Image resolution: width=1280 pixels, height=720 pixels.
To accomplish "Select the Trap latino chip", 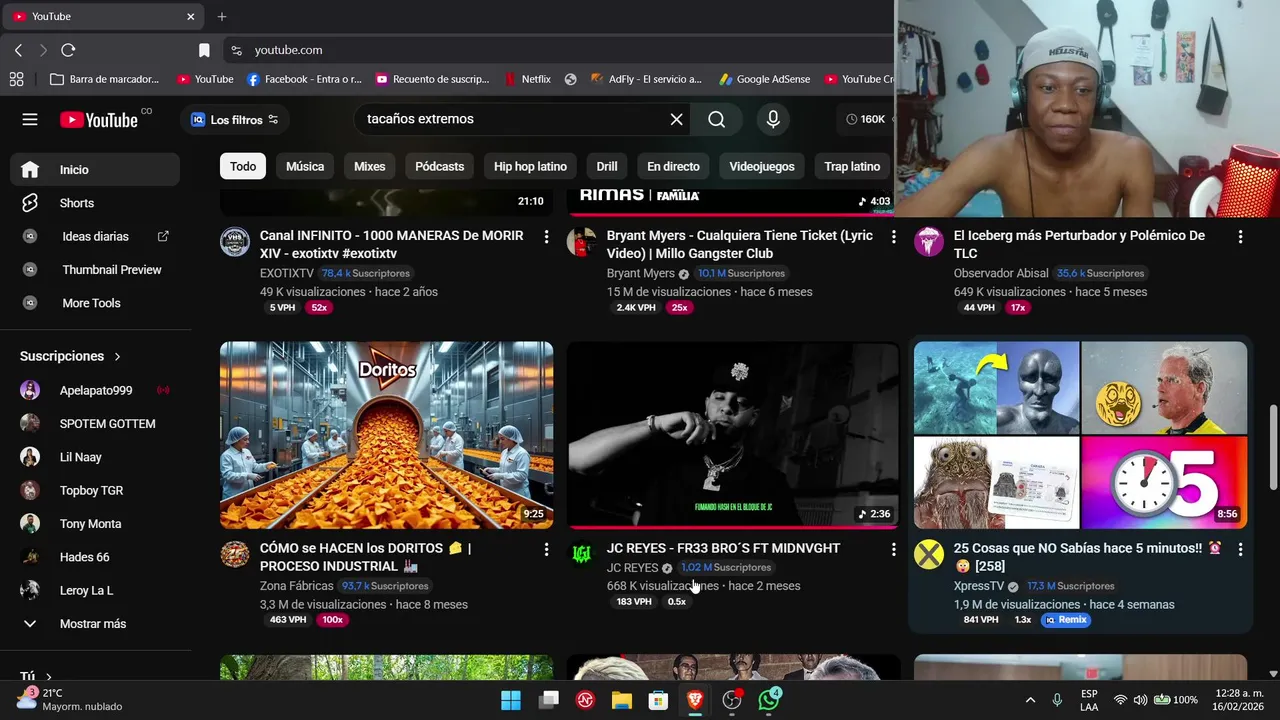I will [852, 166].
